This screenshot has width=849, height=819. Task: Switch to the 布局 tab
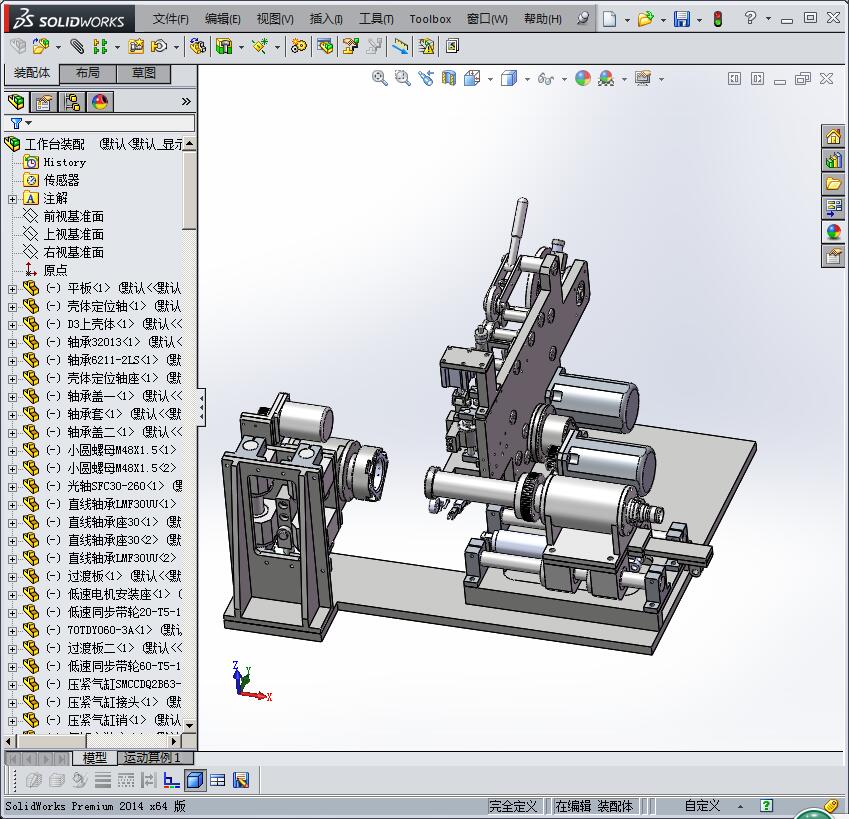click(x=88, y=73)
